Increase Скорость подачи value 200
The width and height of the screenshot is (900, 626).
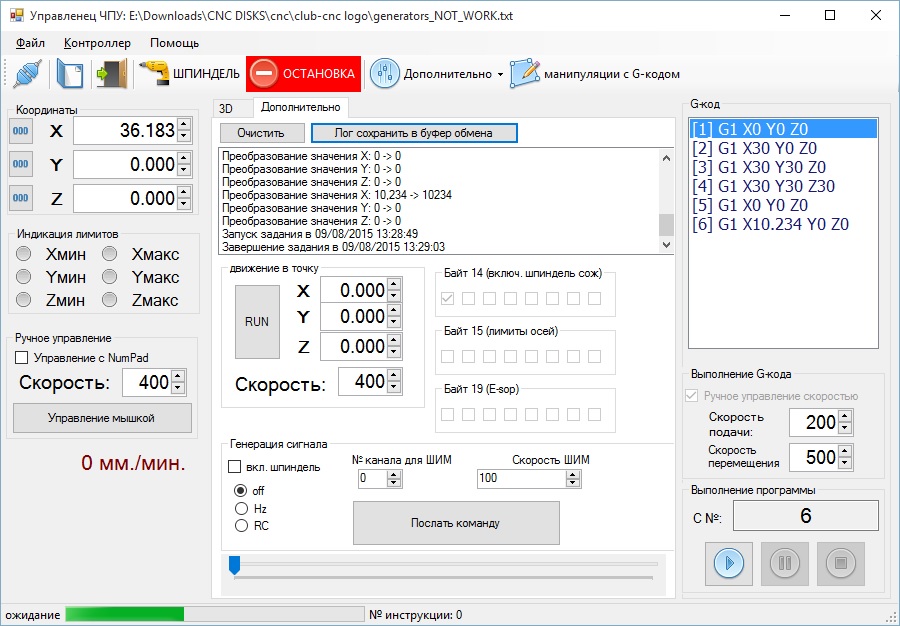[844, 416]
